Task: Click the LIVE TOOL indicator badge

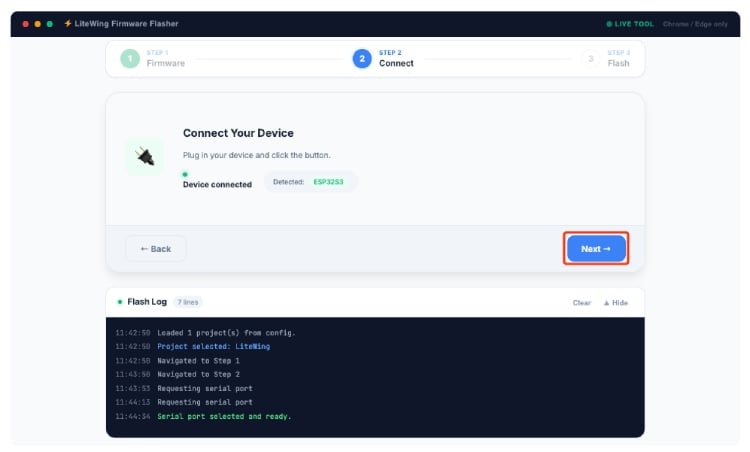Action: coord(629,23)
